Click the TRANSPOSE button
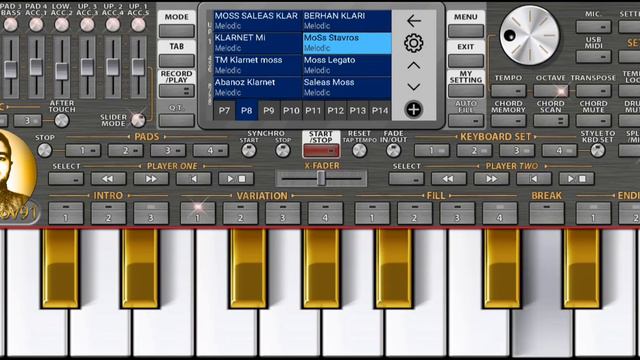 click(593, 90)
